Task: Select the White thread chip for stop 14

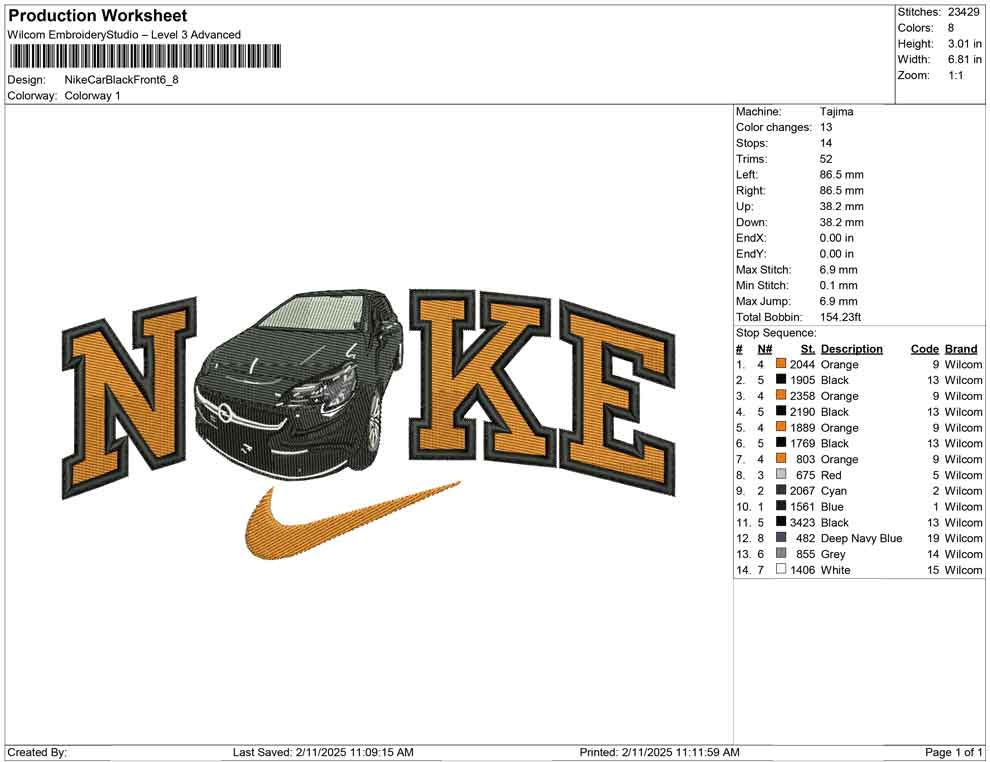Action: (x=781, y=570)
